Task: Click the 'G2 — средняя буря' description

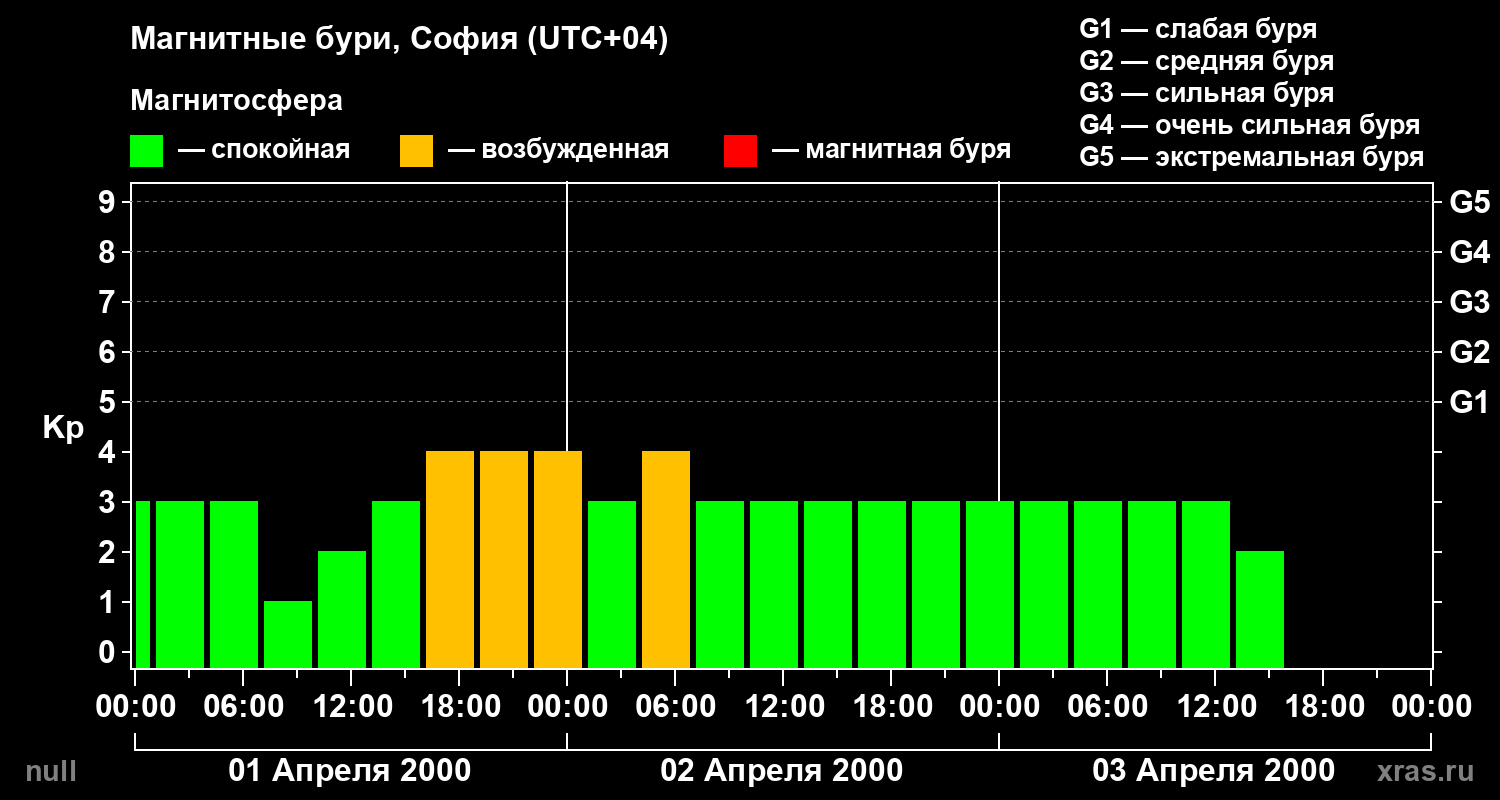Action: pyautogui.click(x=1207, y=61)
